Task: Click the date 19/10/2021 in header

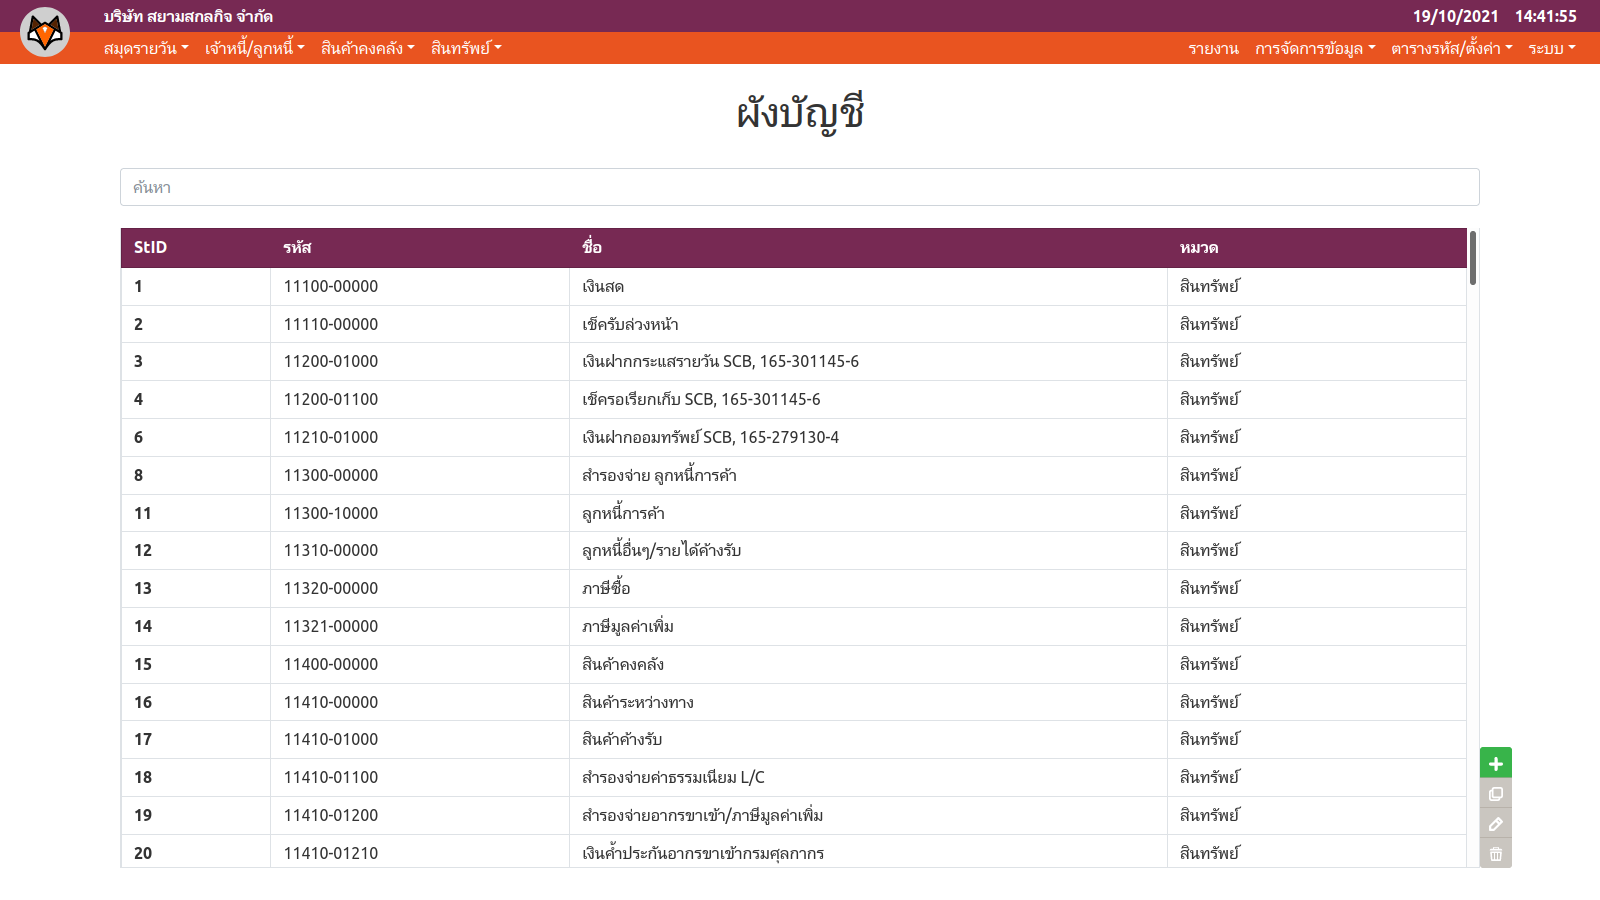Action: (x=1455, y=16)
